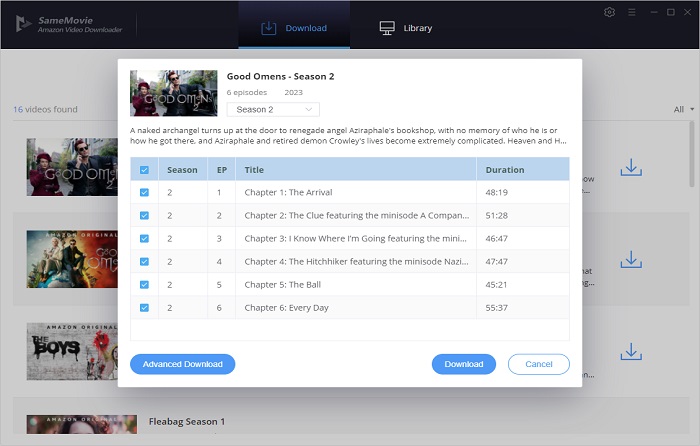700x446 pixels.
Task: Cancel the episode selection dialog
Action: 538,364
